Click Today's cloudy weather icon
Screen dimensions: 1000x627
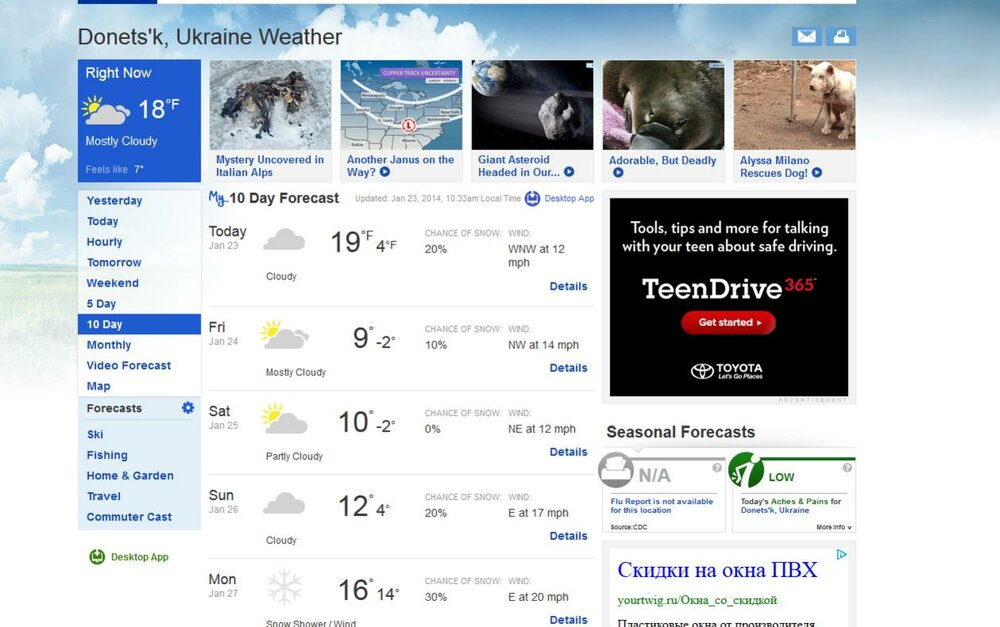(x=283, y=241)
